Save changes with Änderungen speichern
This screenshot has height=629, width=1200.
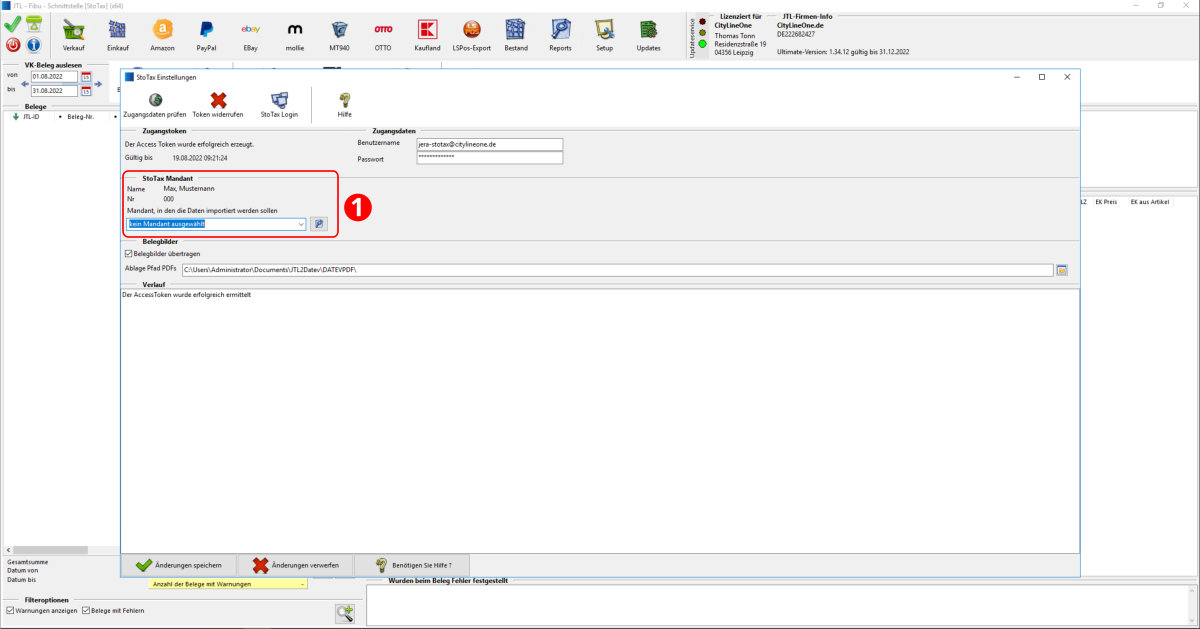coord(179,565)
